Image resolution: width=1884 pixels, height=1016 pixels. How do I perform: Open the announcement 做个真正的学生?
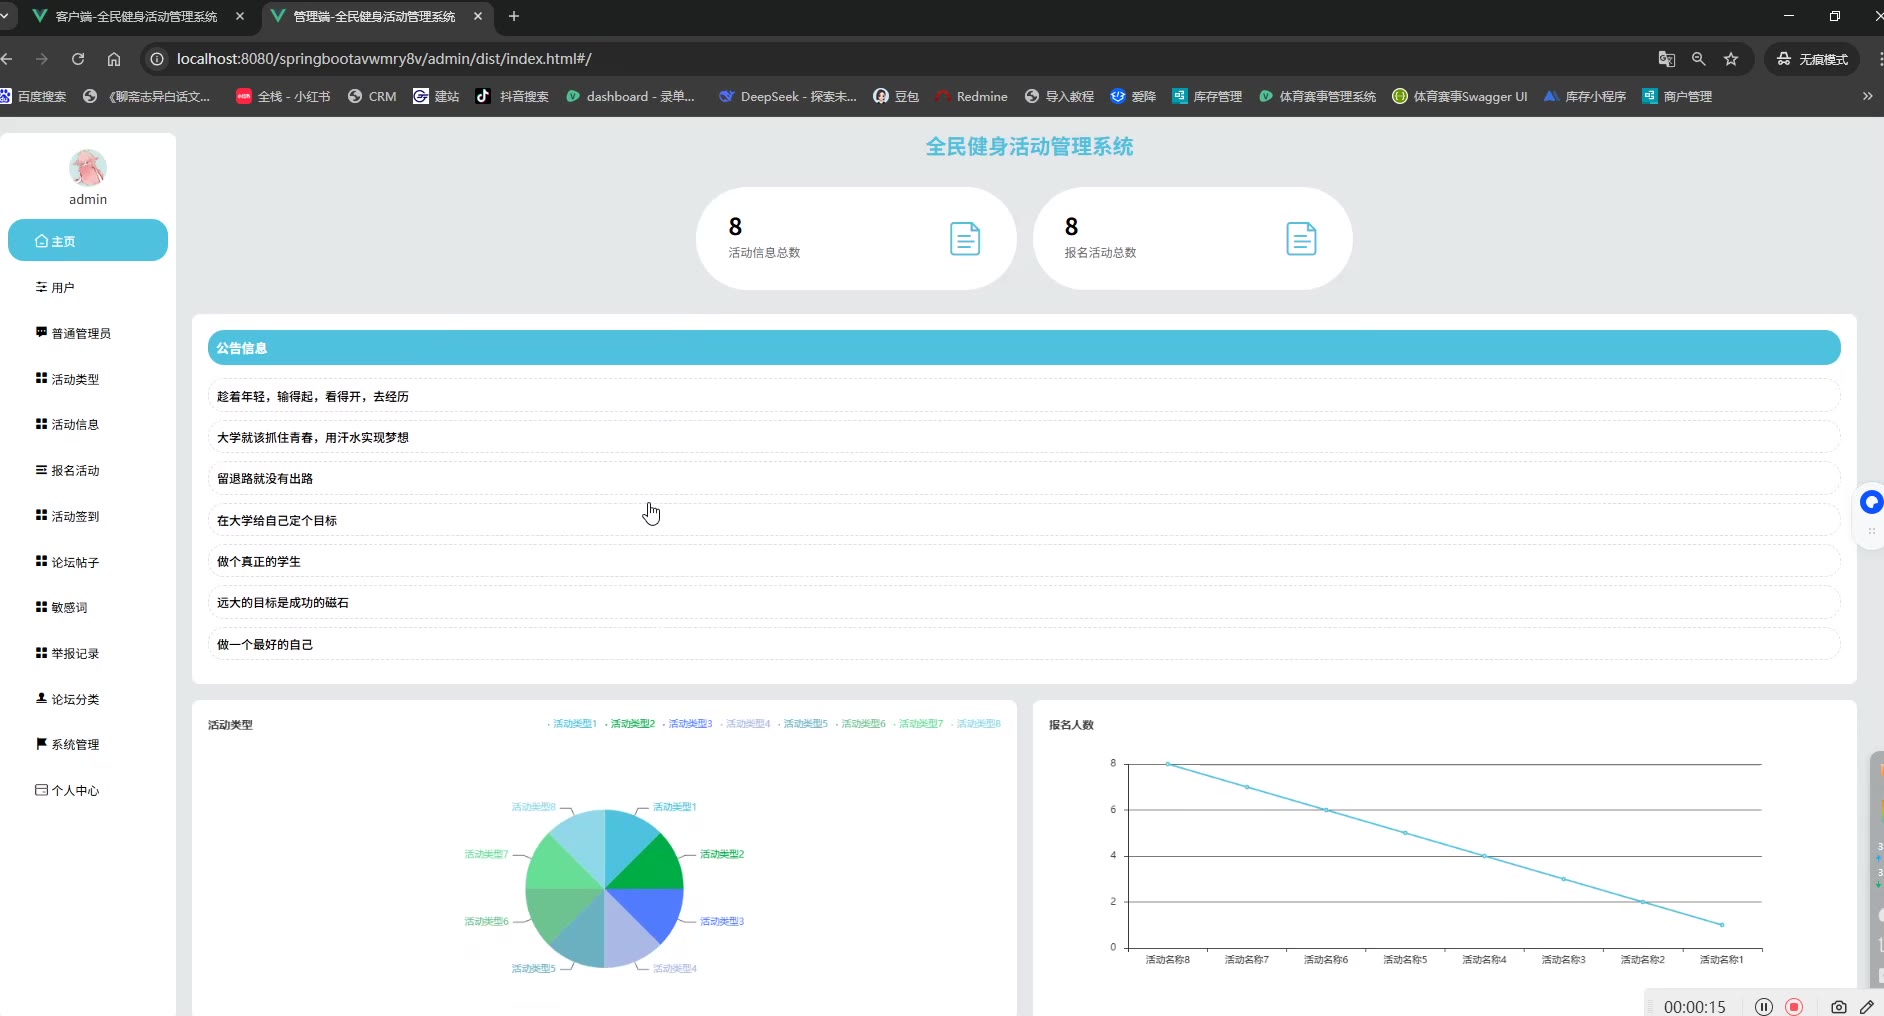(259, 562)
